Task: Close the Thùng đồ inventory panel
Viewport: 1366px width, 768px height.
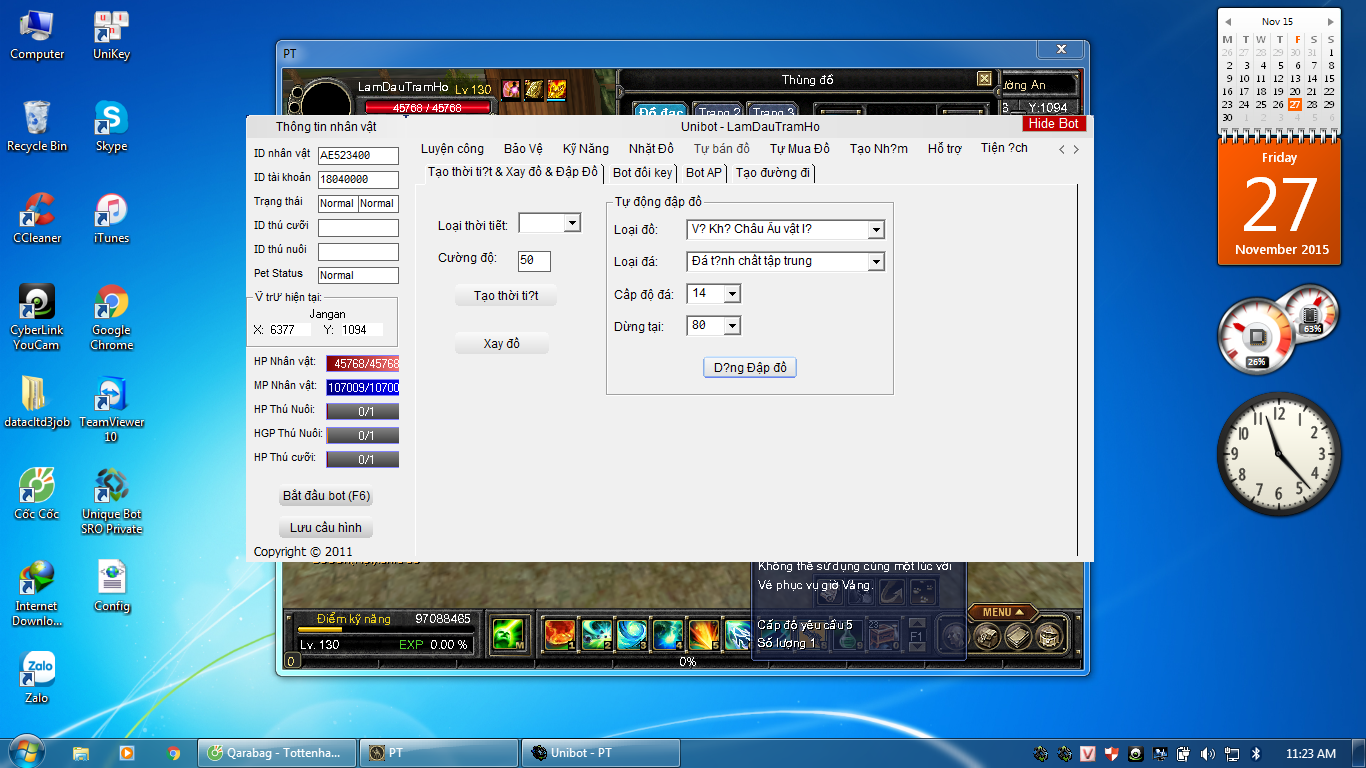Action: point(984,79)
